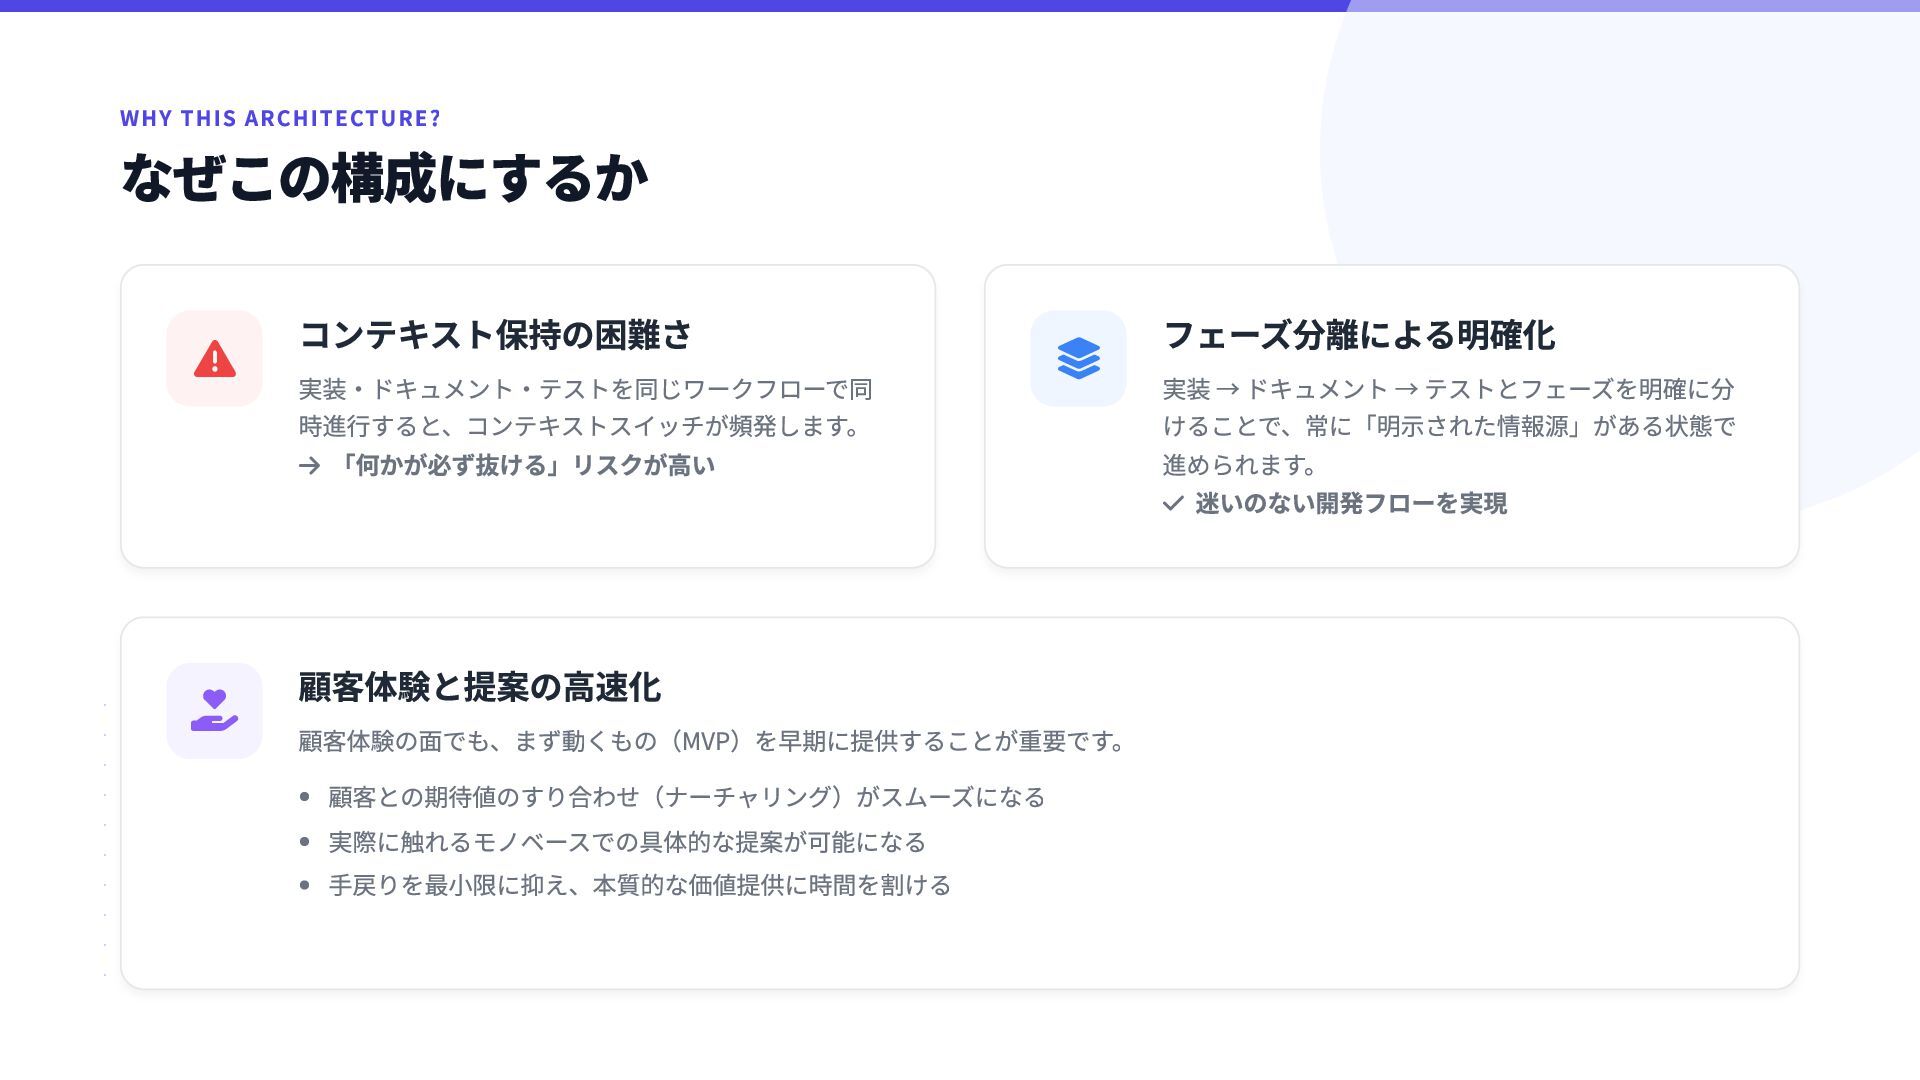1920x1080 pixels.
Task: Click the paragraph about コンテキストスイッチ
Action: [585, 408]
